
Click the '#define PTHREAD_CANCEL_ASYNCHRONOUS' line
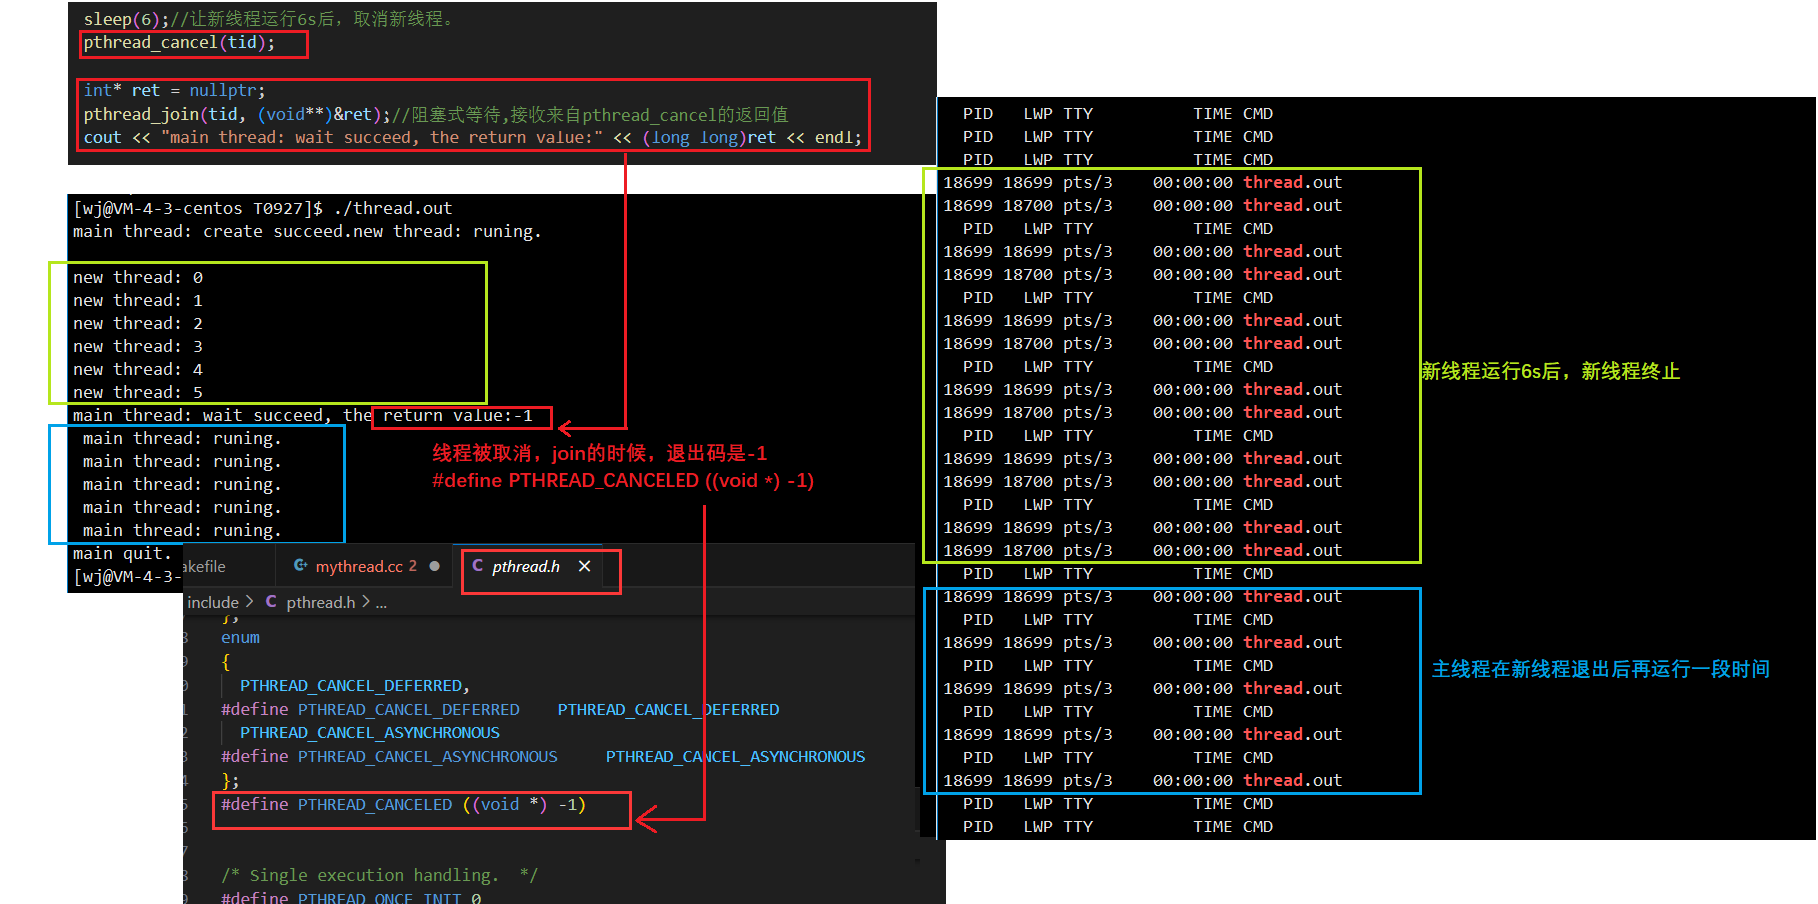543,757
